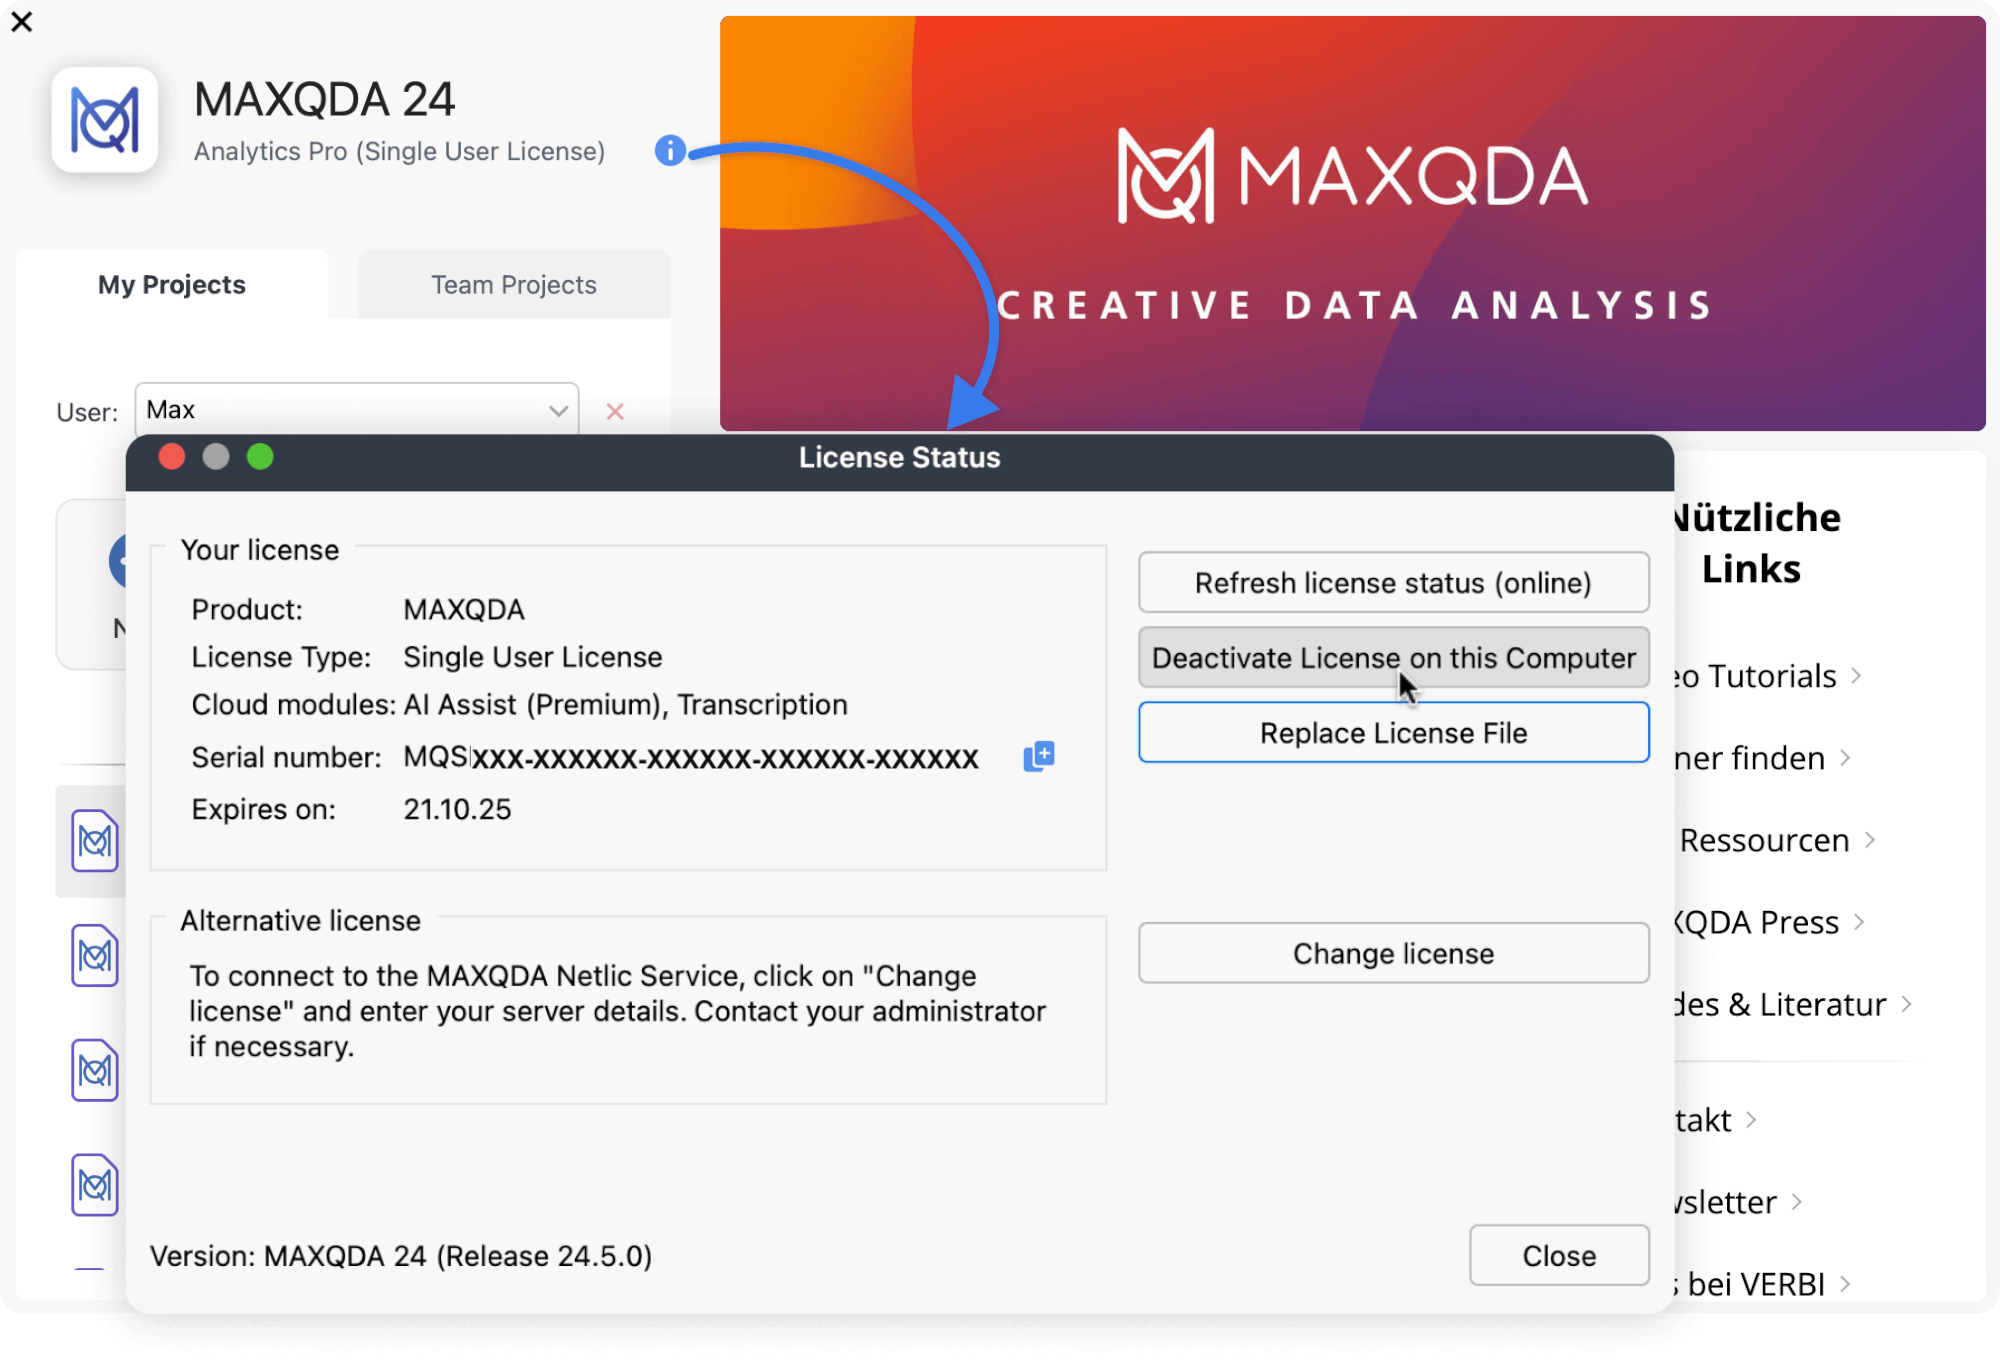2000x1363 pixels.
Task: Expand the Ressourcen link chevron
Action: click(x=1869, y=840)
